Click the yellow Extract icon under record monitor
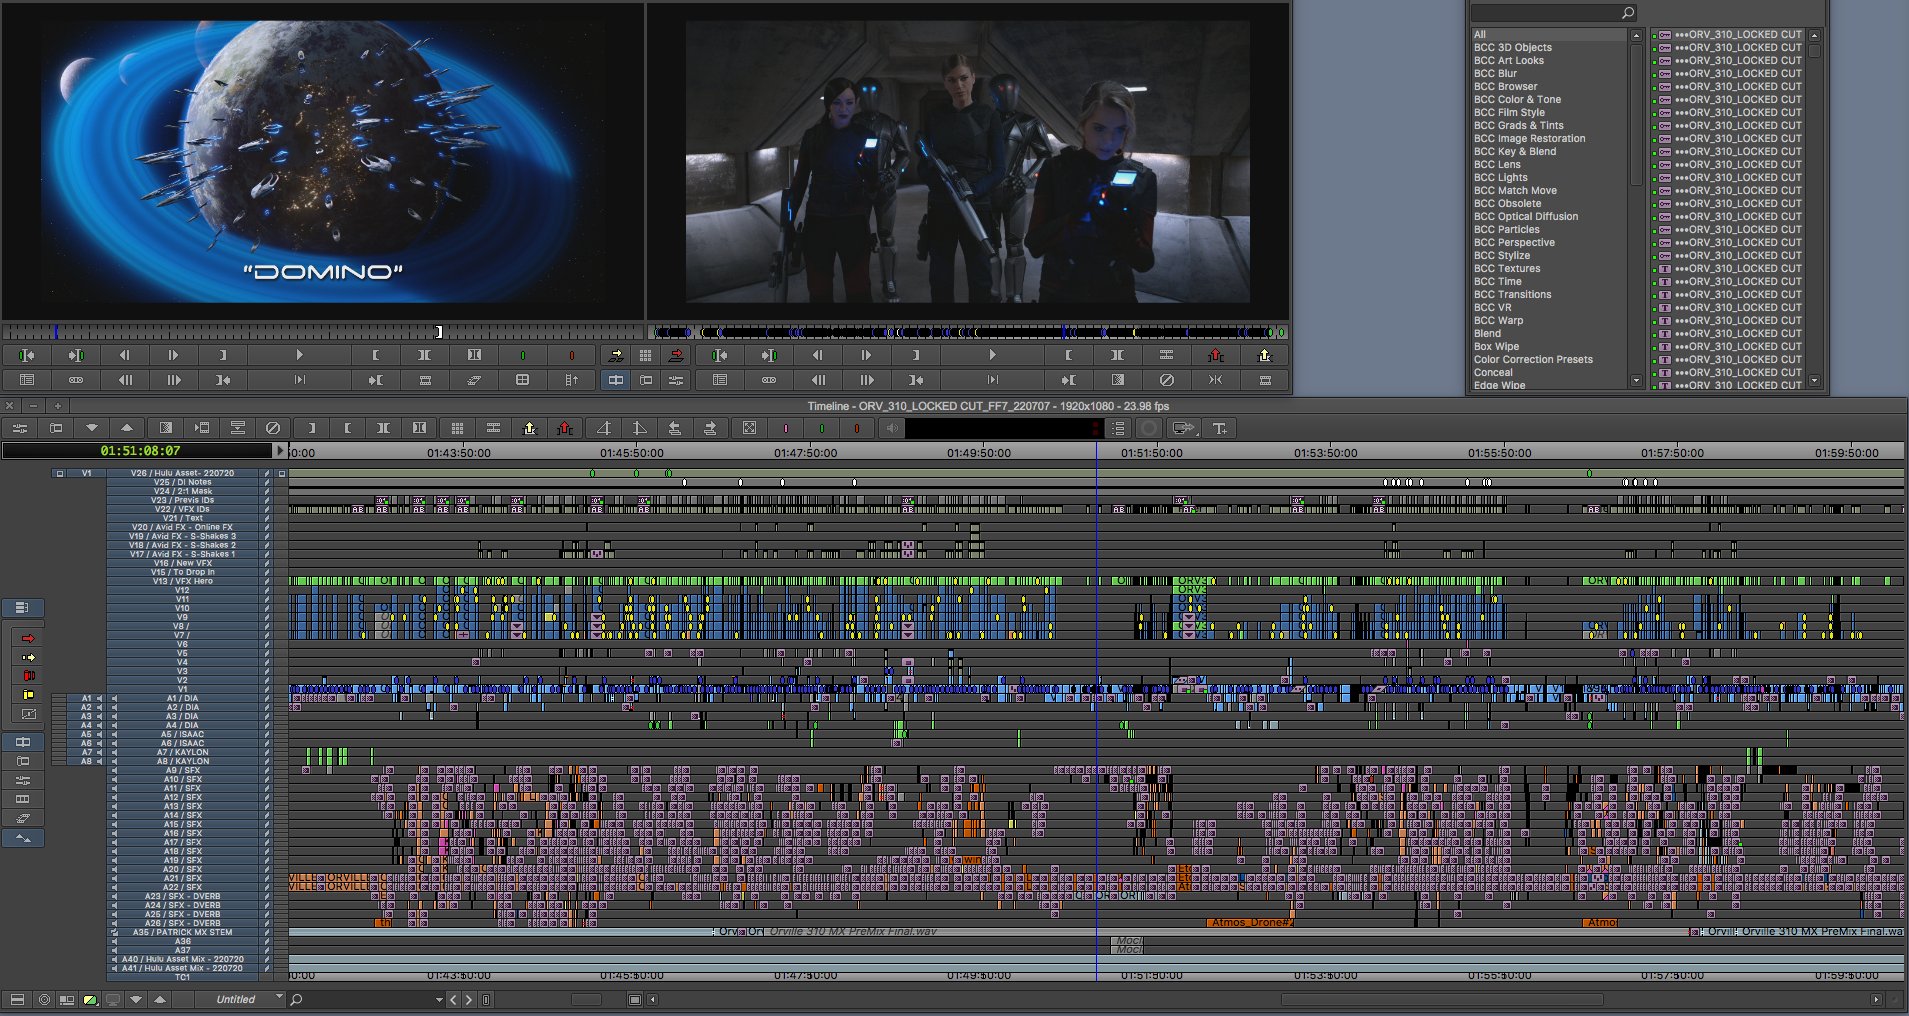Image resolution: width=1909 pixels, height=1016 pixels. [x=1265, y=355]
